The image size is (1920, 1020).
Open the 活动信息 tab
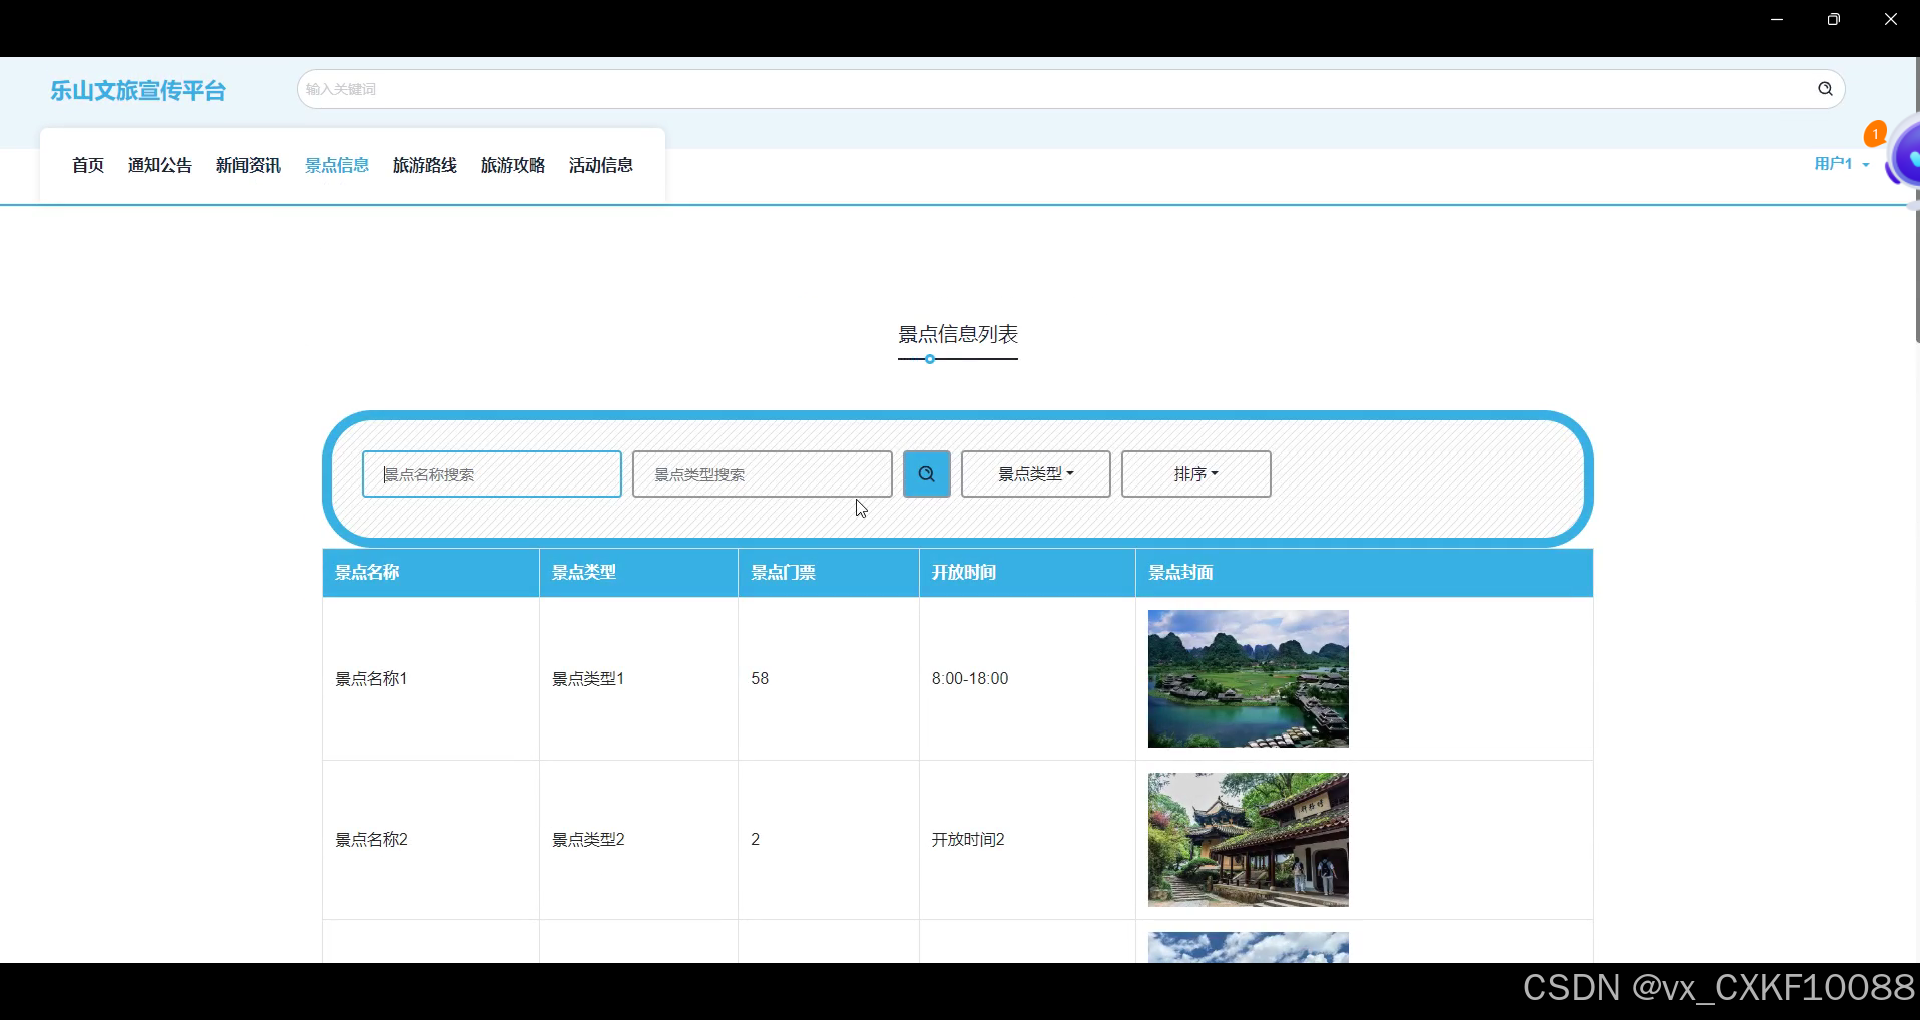pos(601,165)
